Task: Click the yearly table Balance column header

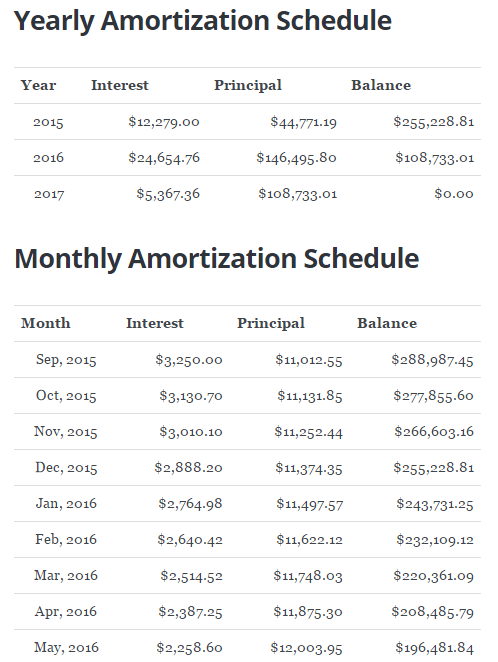Action: [381, 85]
